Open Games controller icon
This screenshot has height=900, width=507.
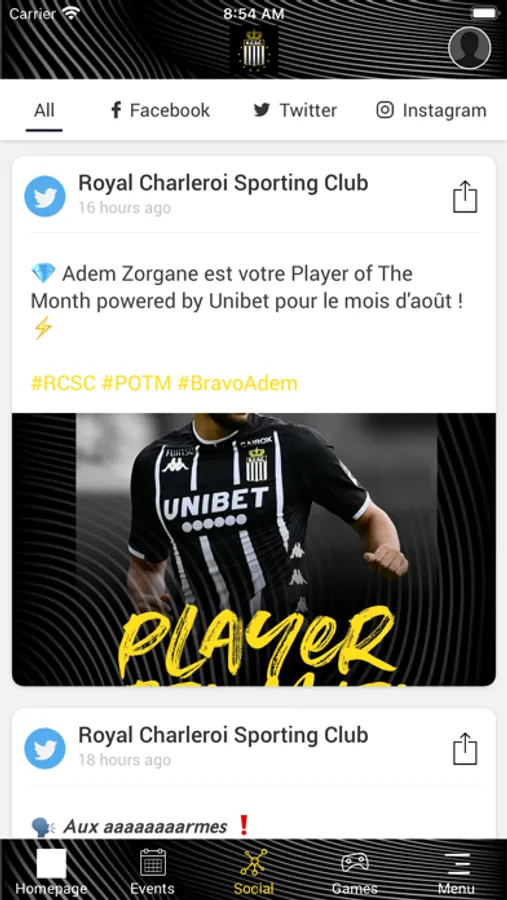point(354,862)
